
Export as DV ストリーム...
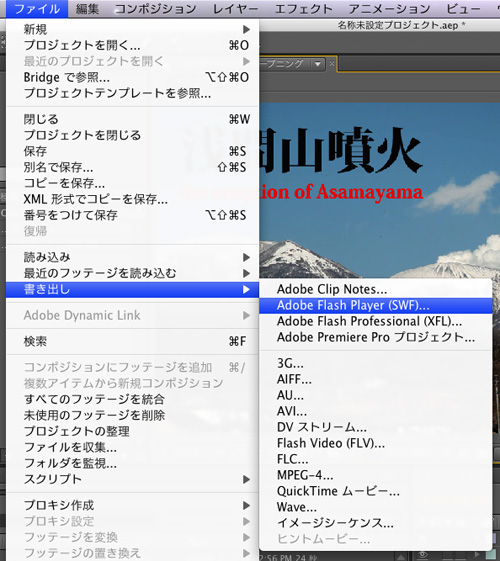tap(376, 427)
